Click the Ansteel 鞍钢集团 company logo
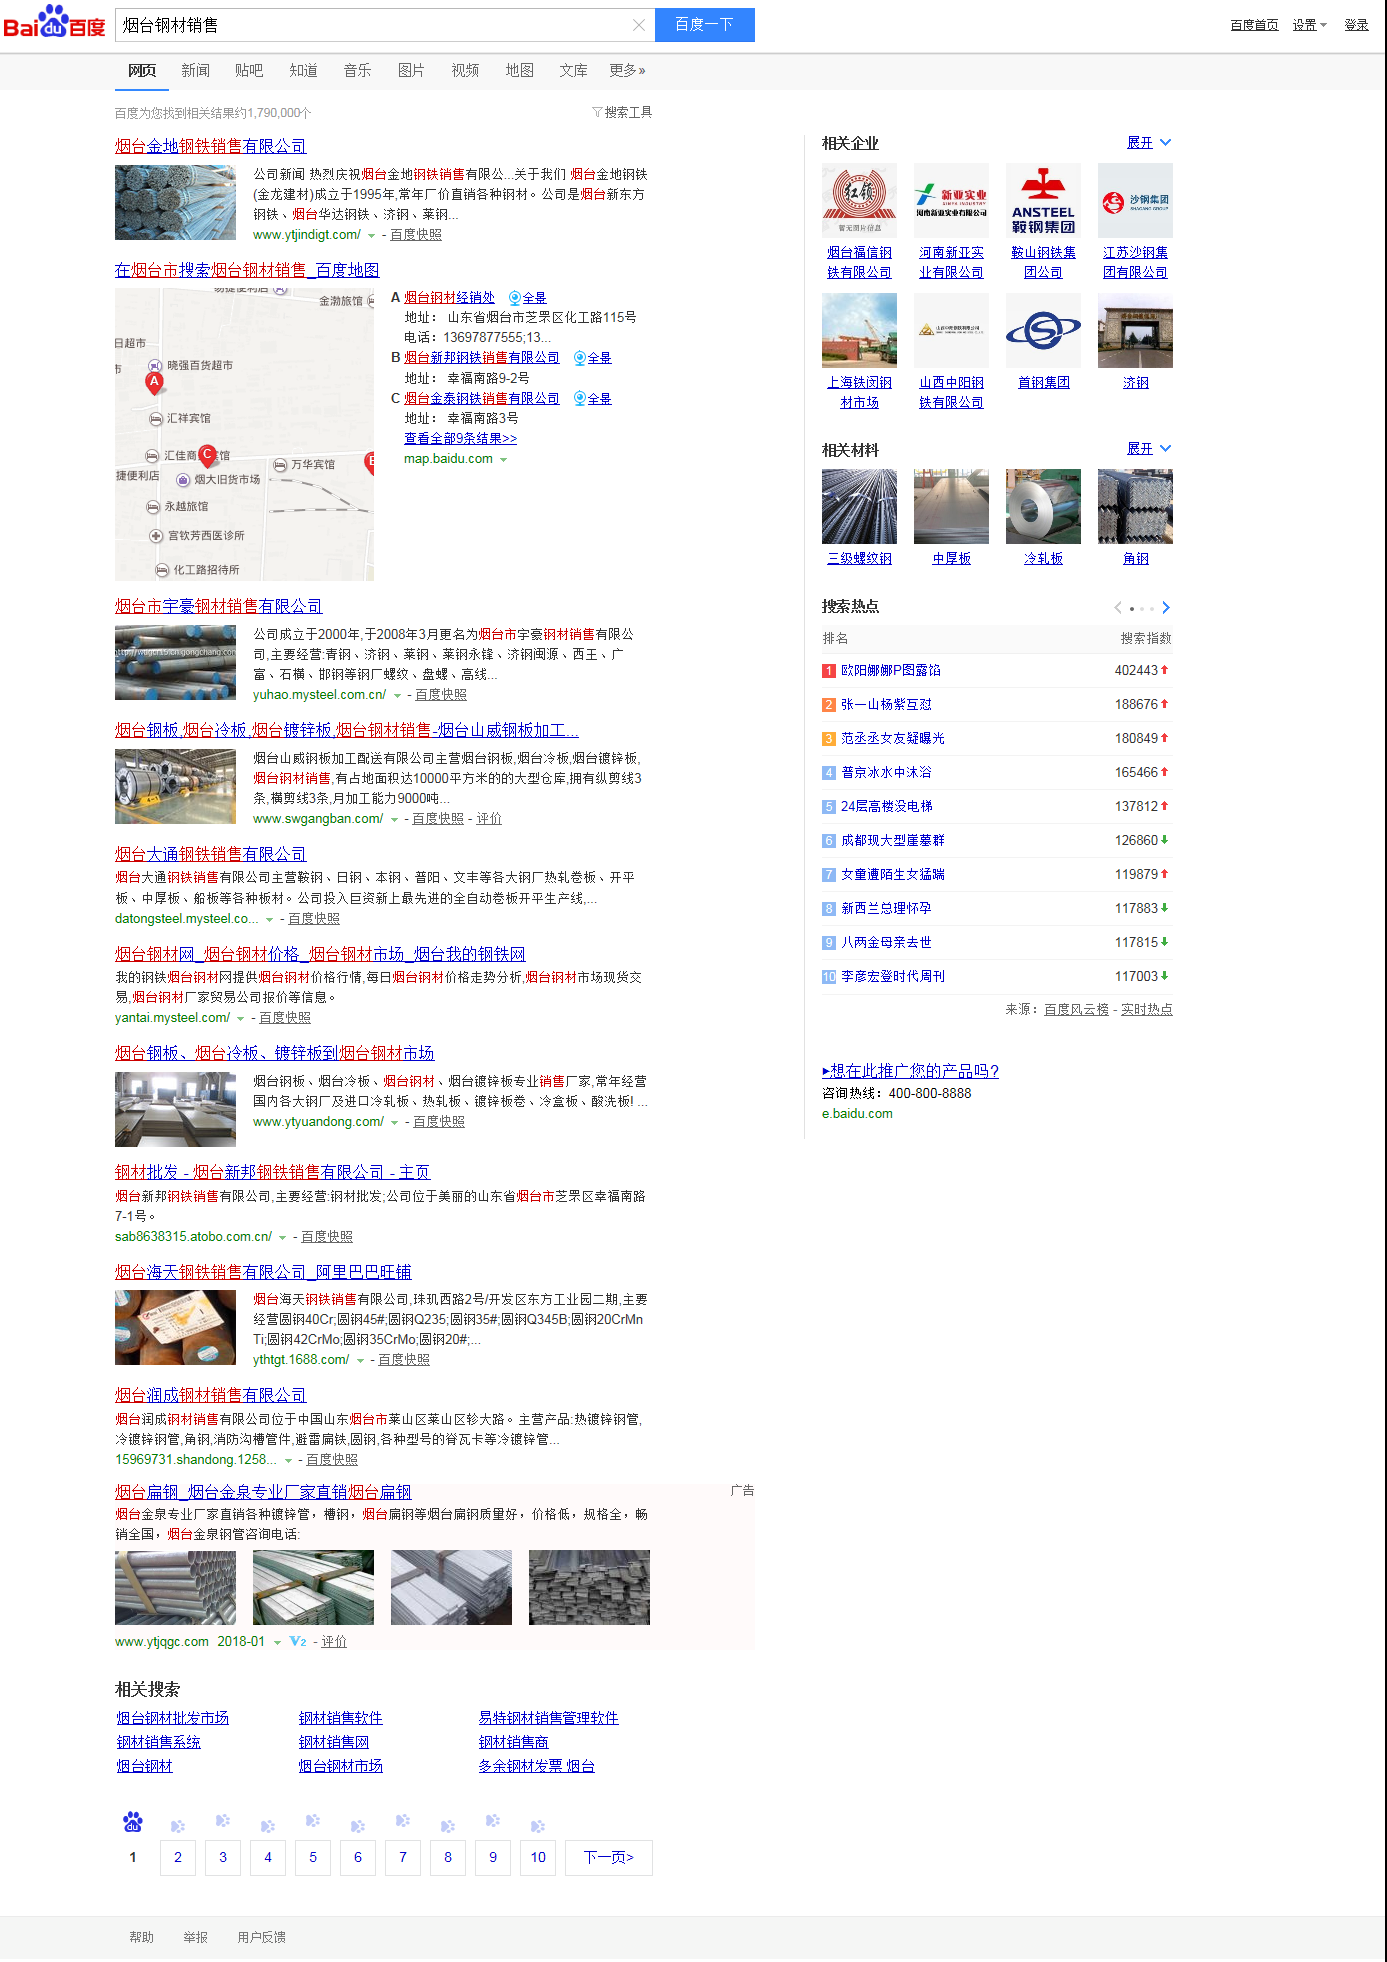The width and height of the screenshot is (1387, 1962). tap(1043, 201)
